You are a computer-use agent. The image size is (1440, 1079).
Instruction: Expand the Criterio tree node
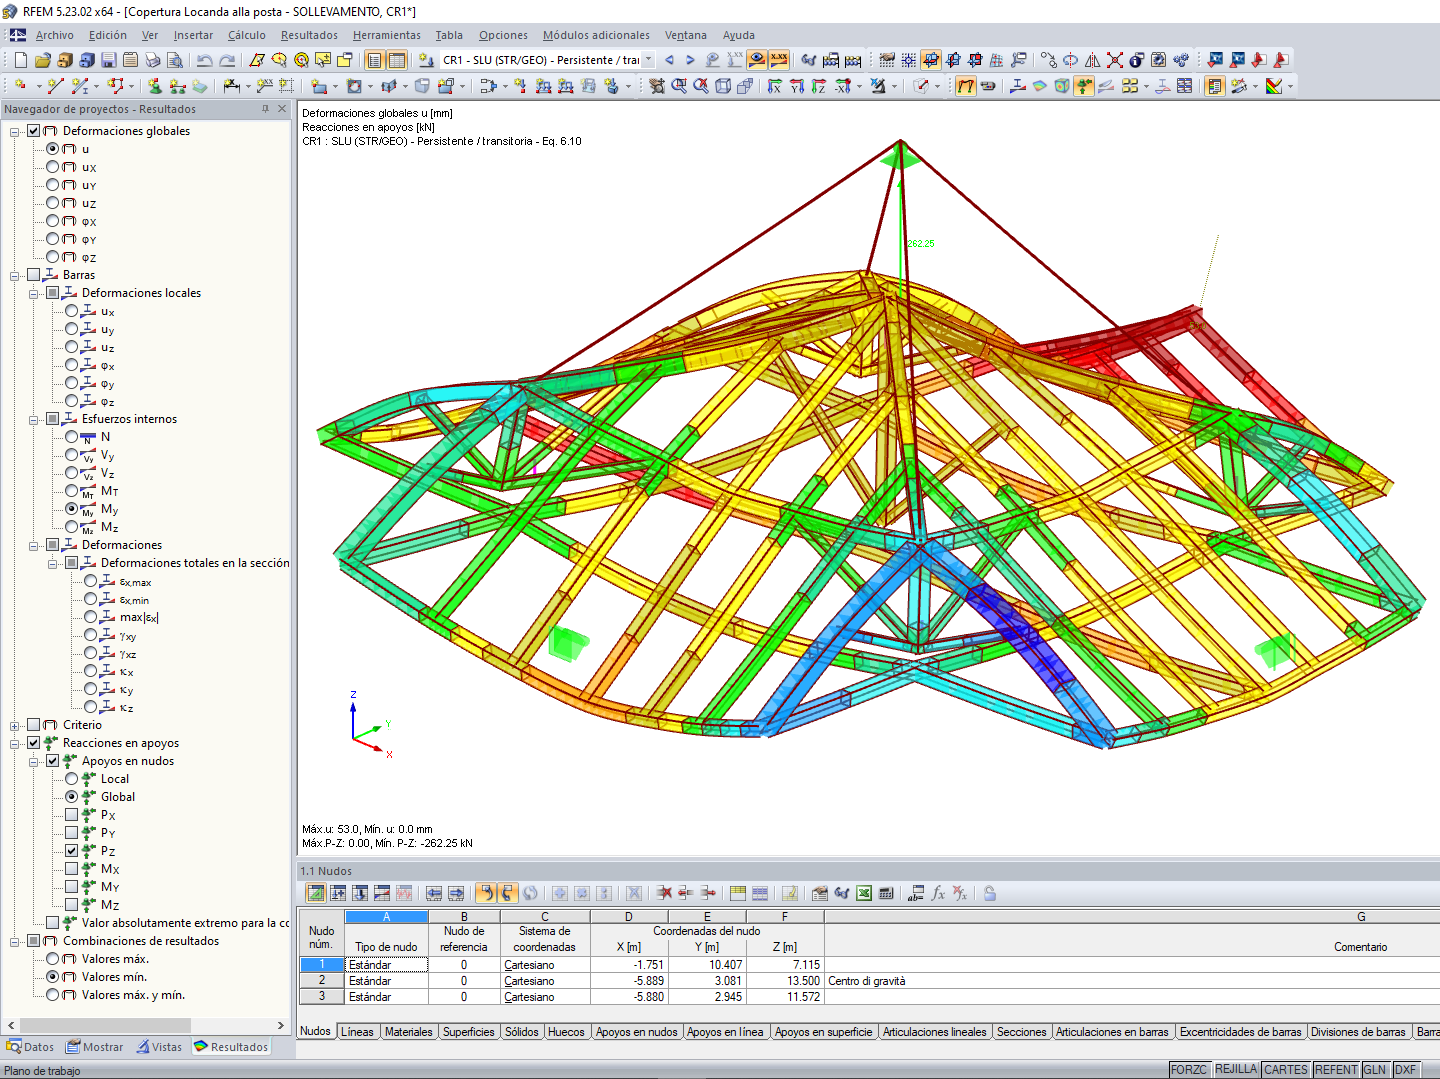click(15, 725)
